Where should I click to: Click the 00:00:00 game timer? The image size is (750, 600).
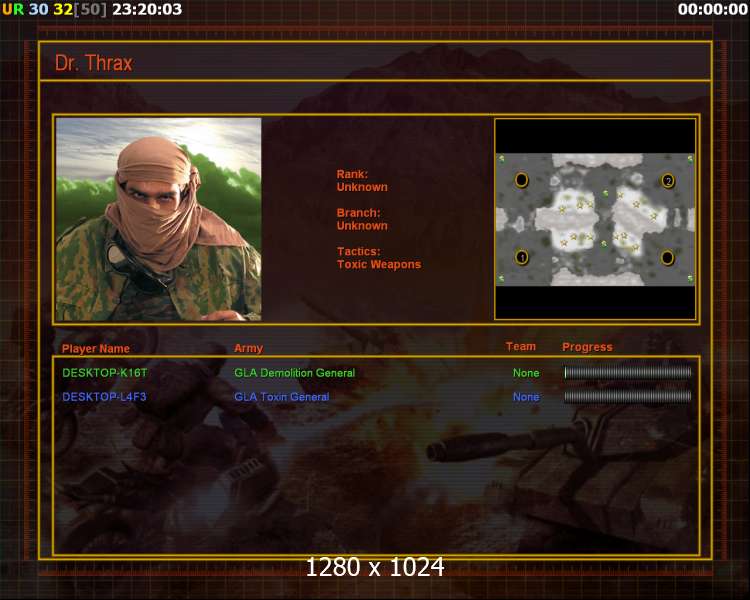pyautogui.click(x=712, y=9)
